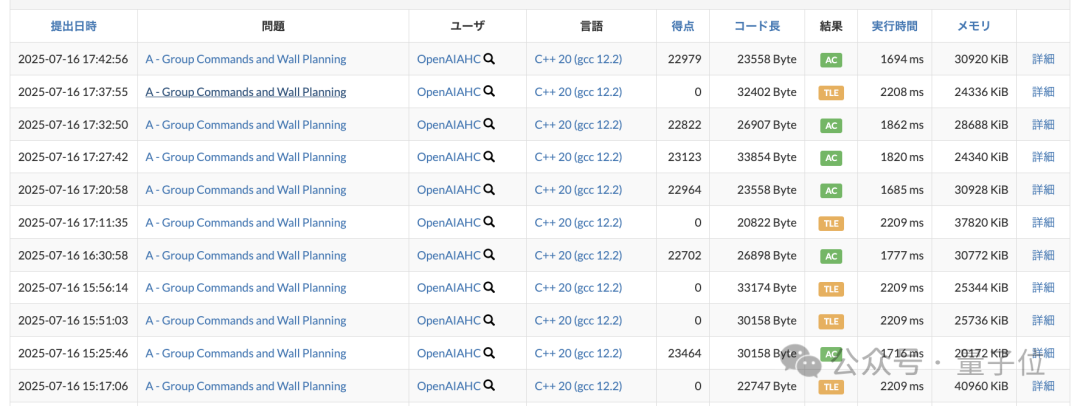This screenshot has width=1080, height=406.
Task: Click TLE badge in 17:37:55 row
Action: 831,92
